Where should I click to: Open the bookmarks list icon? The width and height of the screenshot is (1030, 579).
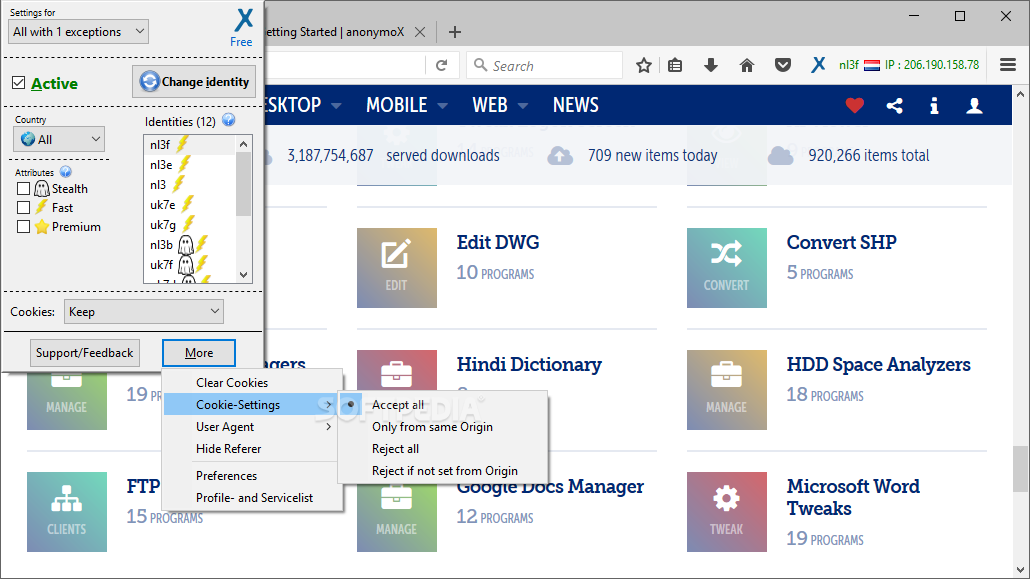point(675,65)
